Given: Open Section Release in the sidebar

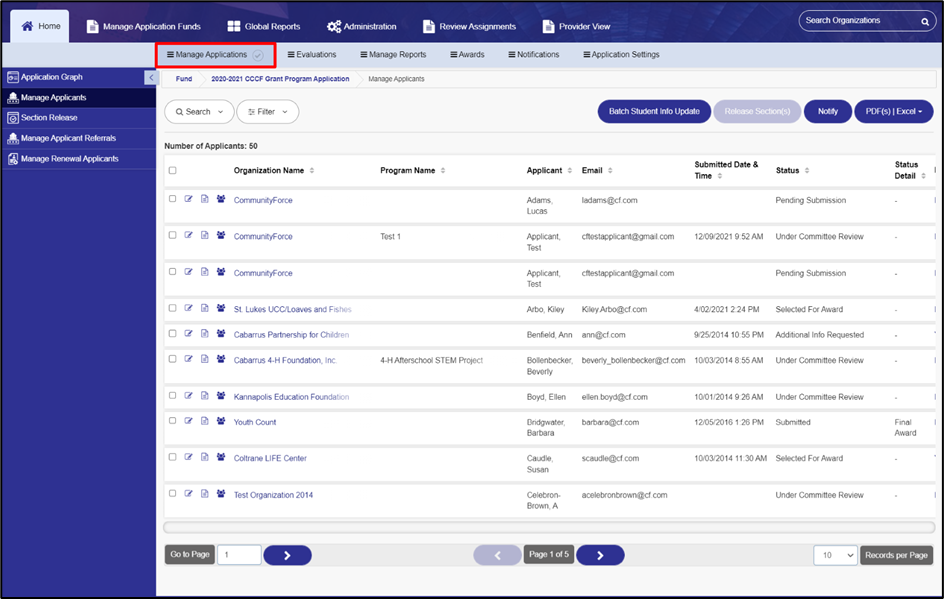Looking at the screenshot, I should (79, 118).
